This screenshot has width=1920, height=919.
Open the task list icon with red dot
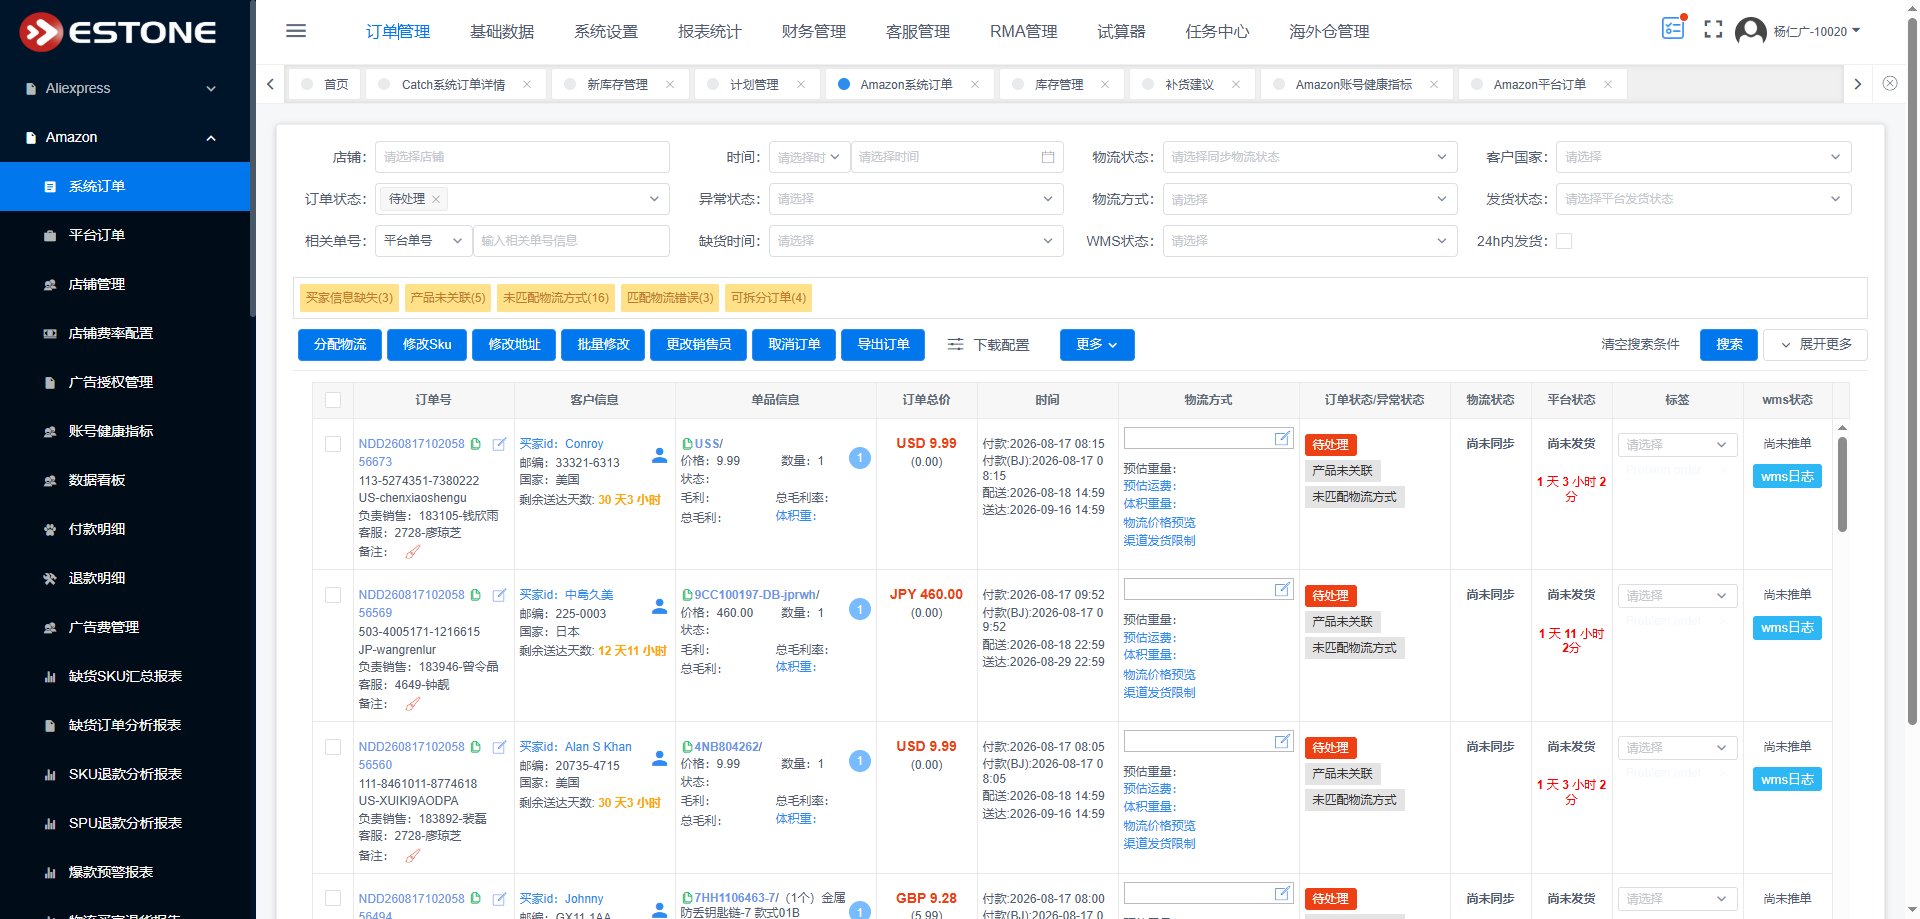point(1673,28)
